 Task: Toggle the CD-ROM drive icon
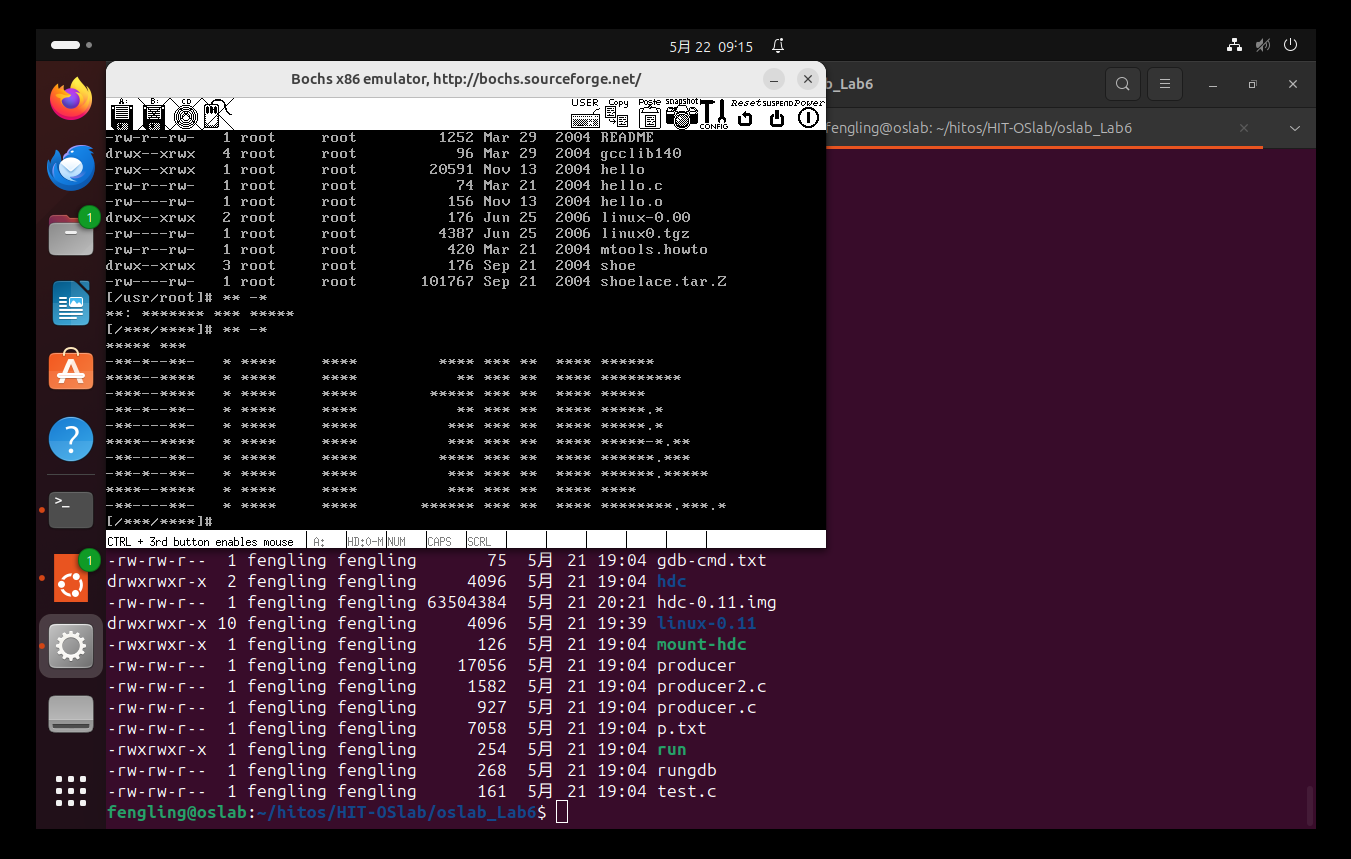click(185, 115)
